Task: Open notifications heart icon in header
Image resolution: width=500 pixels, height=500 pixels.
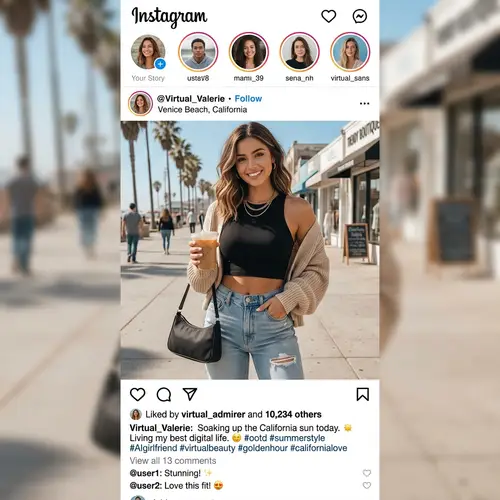Action: point(328,16)
